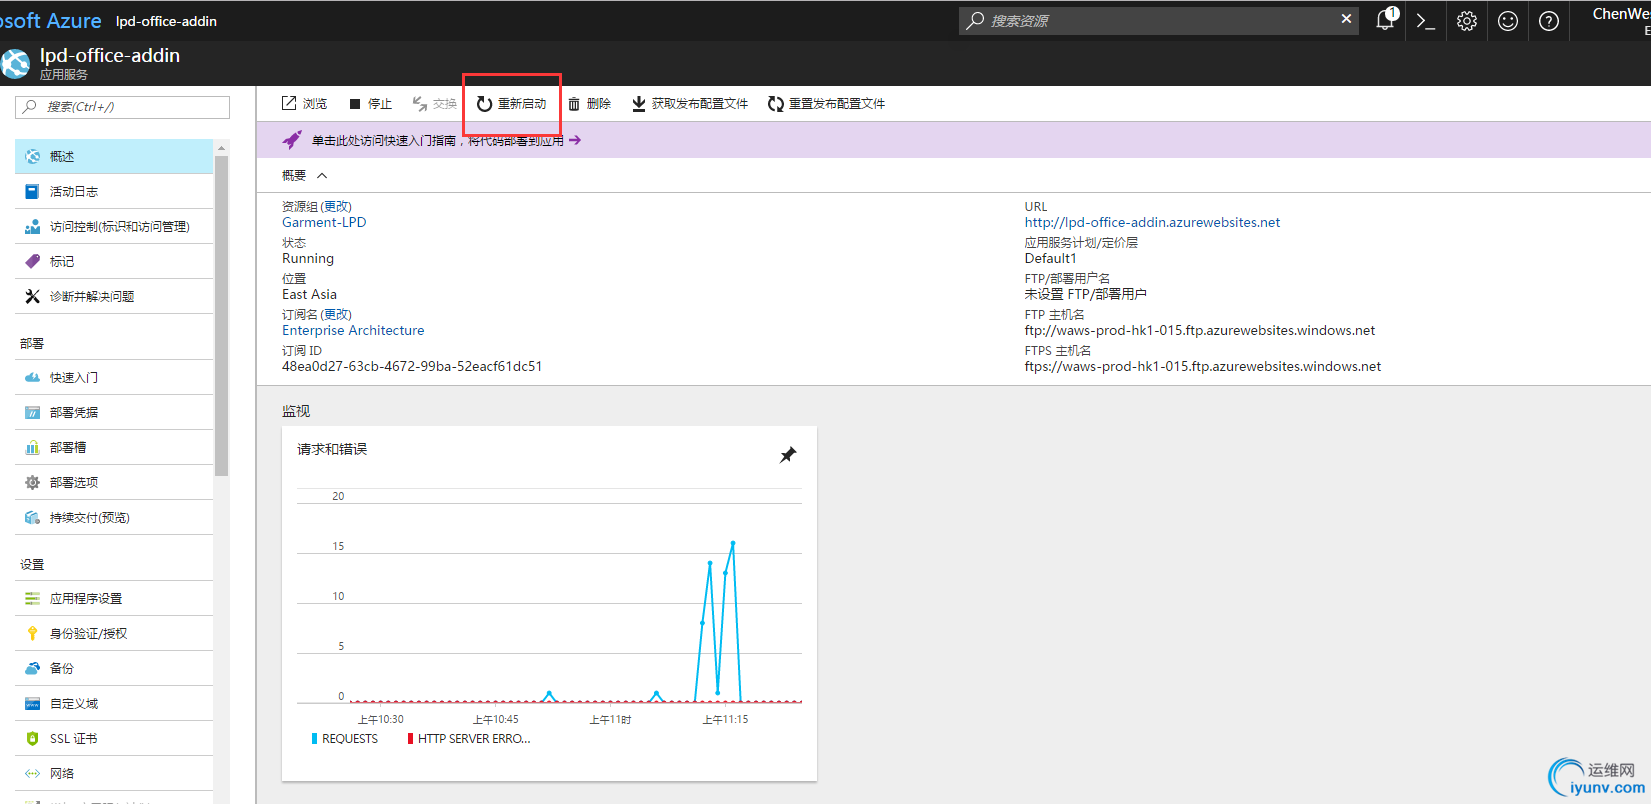Image resolution: width=1651 pixels, height=804 pixels.
Task: Open the quickstart guide banner arrow
Action: click(x=575, y=140)
